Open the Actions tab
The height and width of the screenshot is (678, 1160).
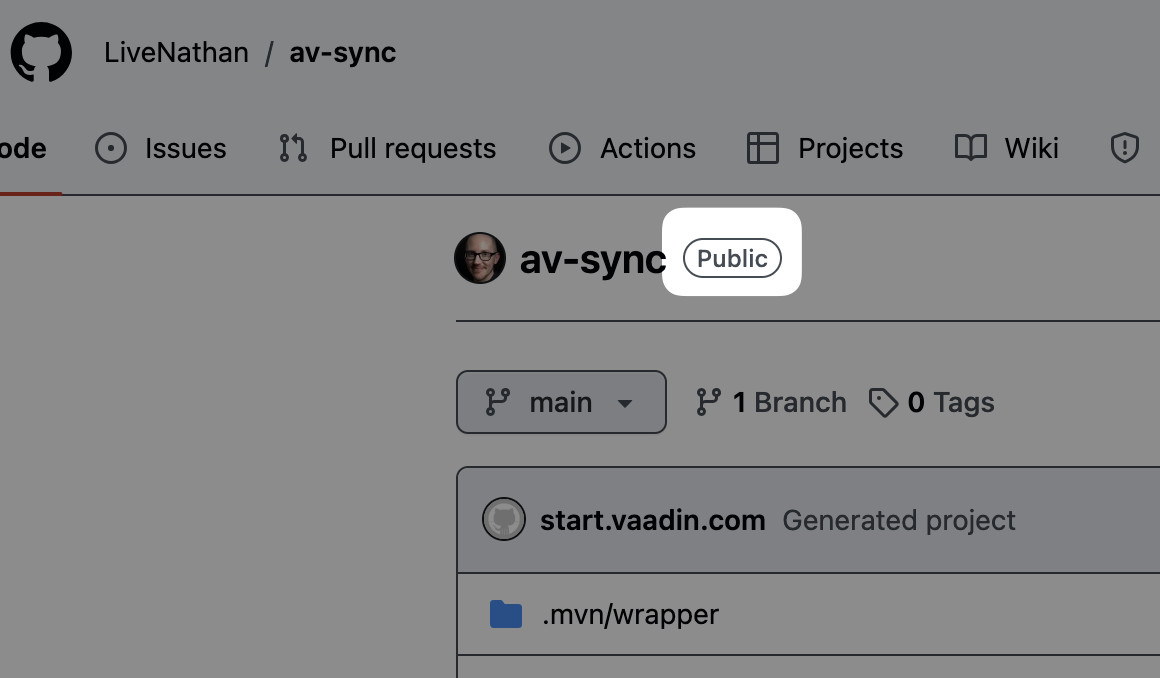point(622,149)
